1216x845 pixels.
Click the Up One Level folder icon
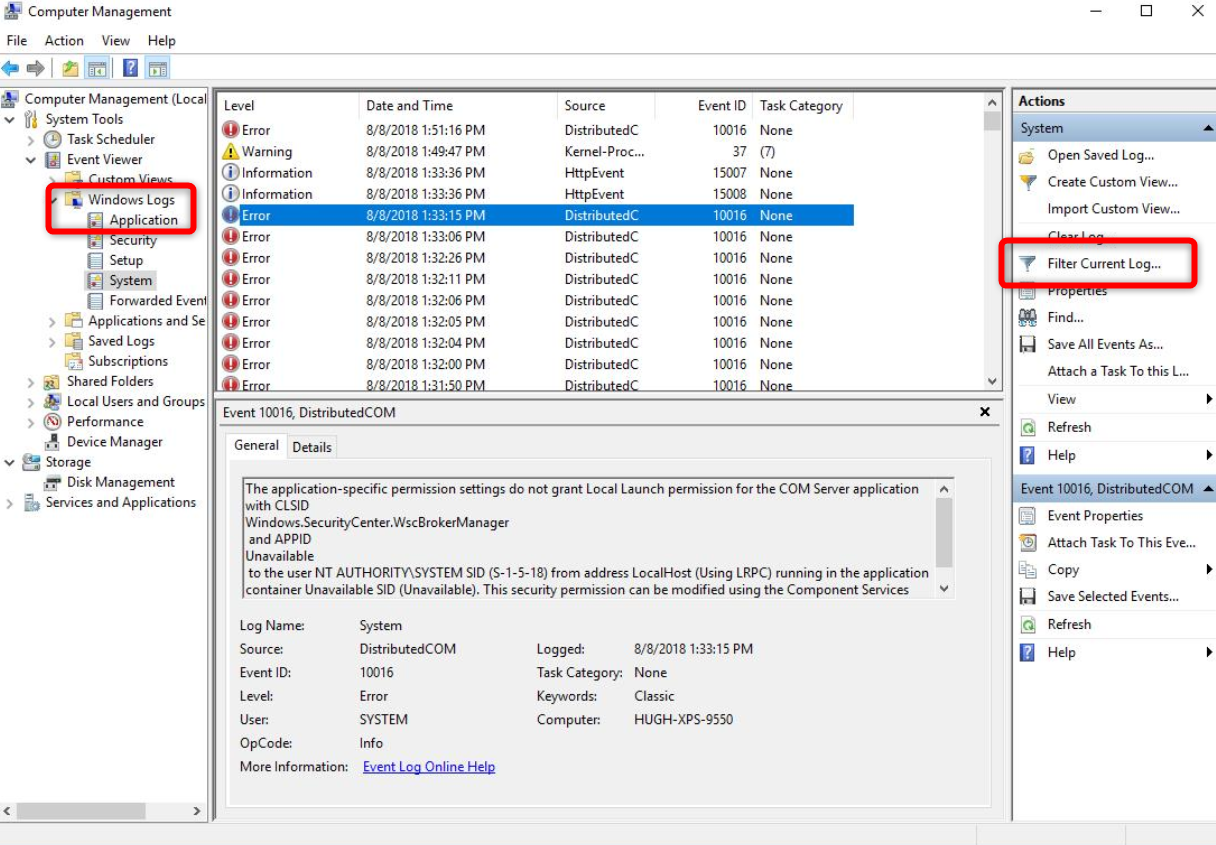tap(70, 68)
